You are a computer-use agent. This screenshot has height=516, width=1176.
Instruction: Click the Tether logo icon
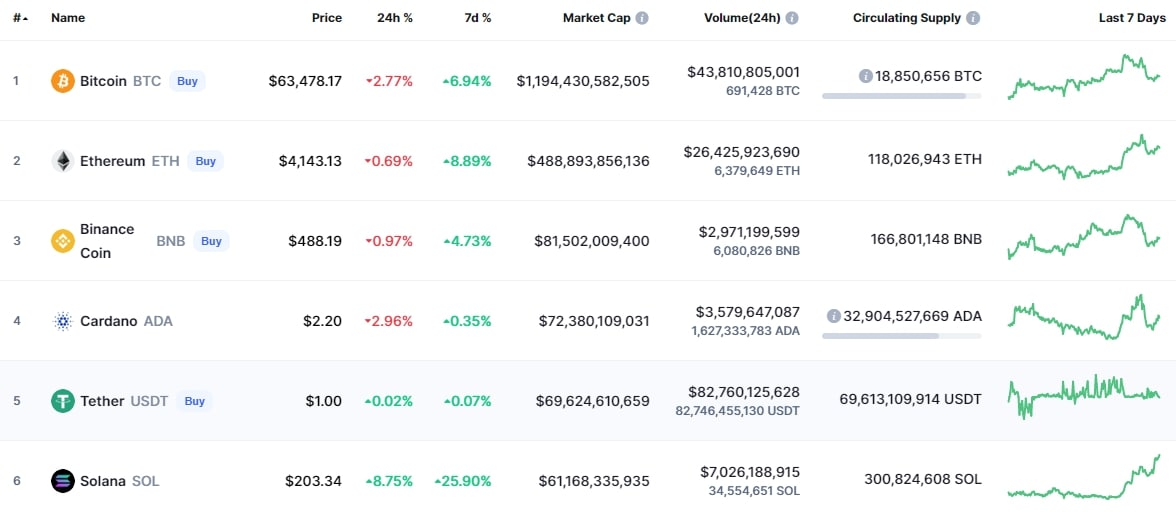point(62,401)
